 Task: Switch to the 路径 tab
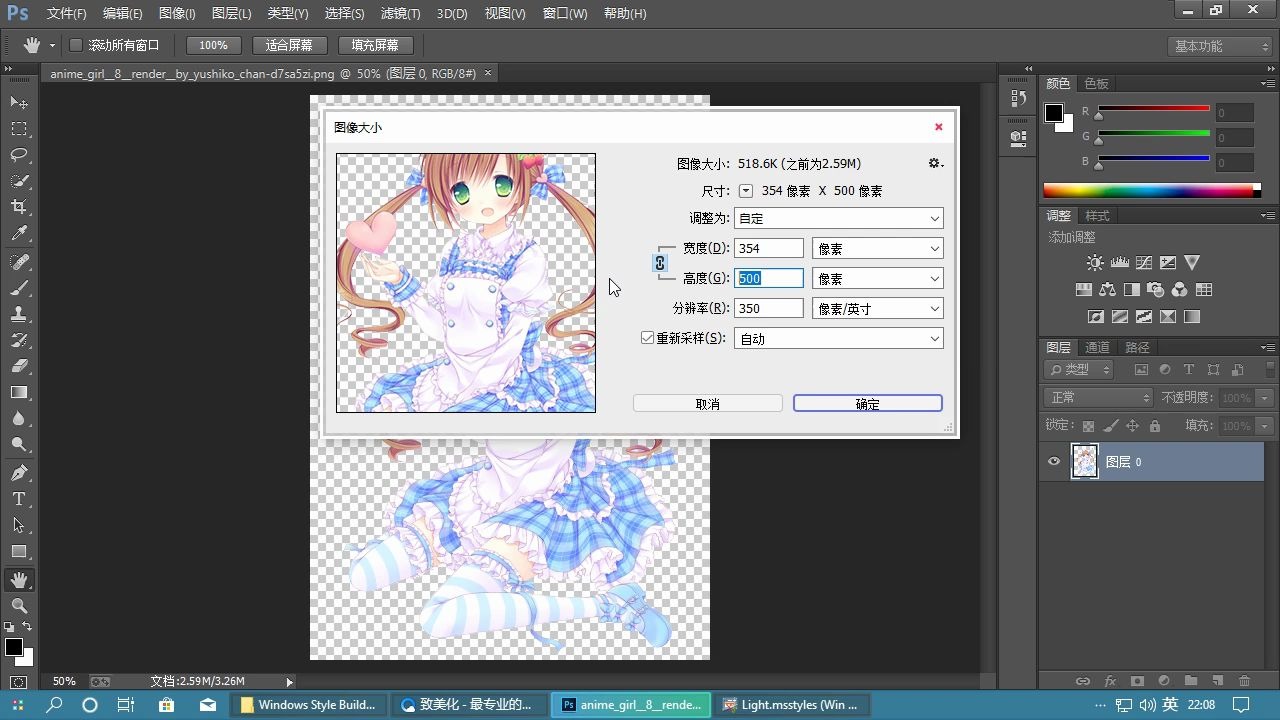coord(1137,347)
